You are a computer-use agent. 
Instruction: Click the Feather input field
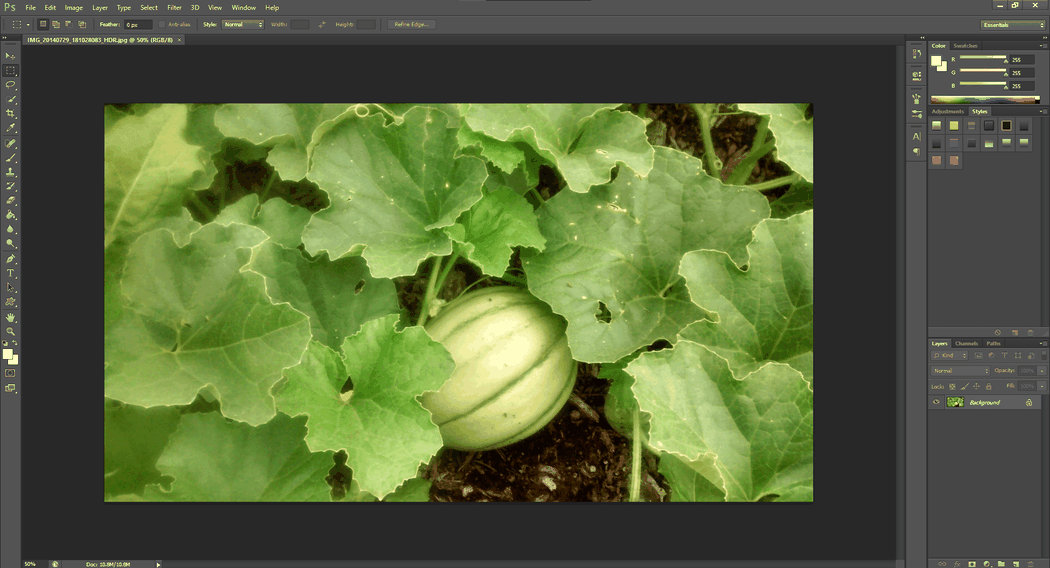pyautogui.click(x=138, y=24)
